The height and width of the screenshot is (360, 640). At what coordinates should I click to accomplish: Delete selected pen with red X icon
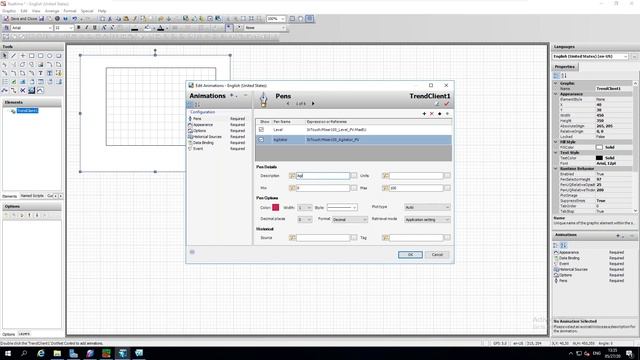click(x=432, y=114)
